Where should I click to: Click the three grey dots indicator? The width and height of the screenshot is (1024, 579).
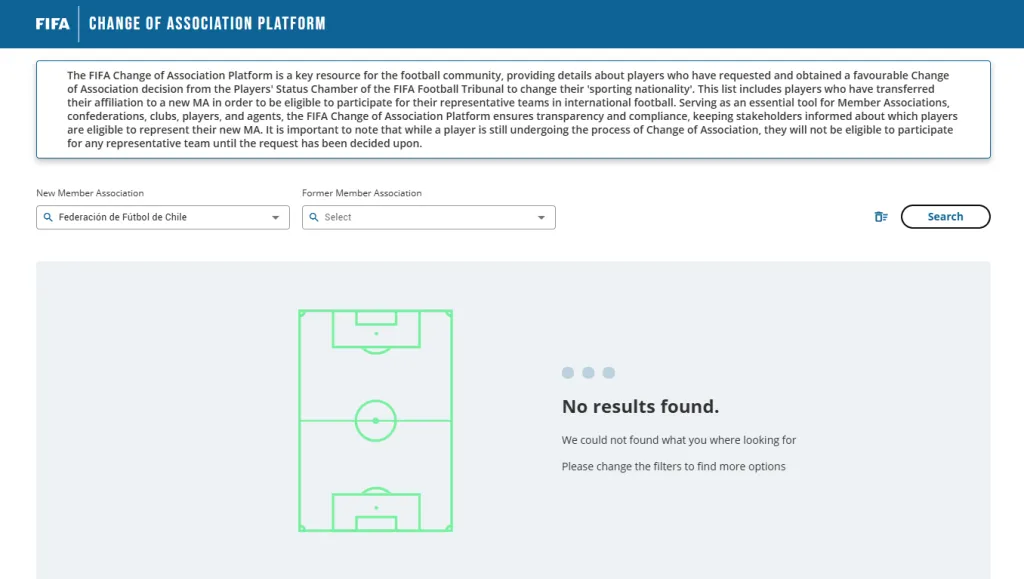click(588, 373)
